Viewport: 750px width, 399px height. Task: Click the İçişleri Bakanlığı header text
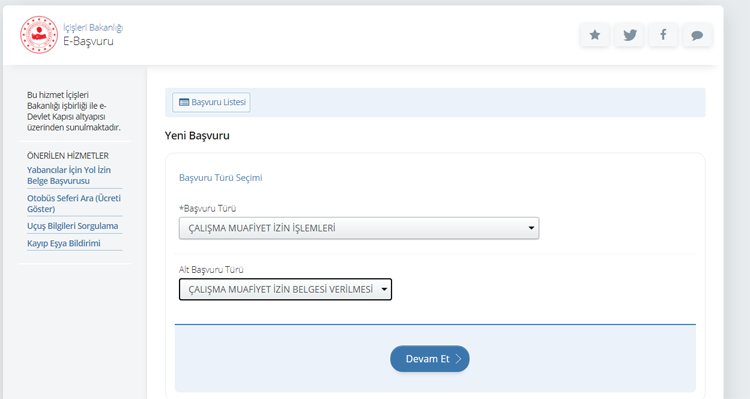[x=93, y=27]
